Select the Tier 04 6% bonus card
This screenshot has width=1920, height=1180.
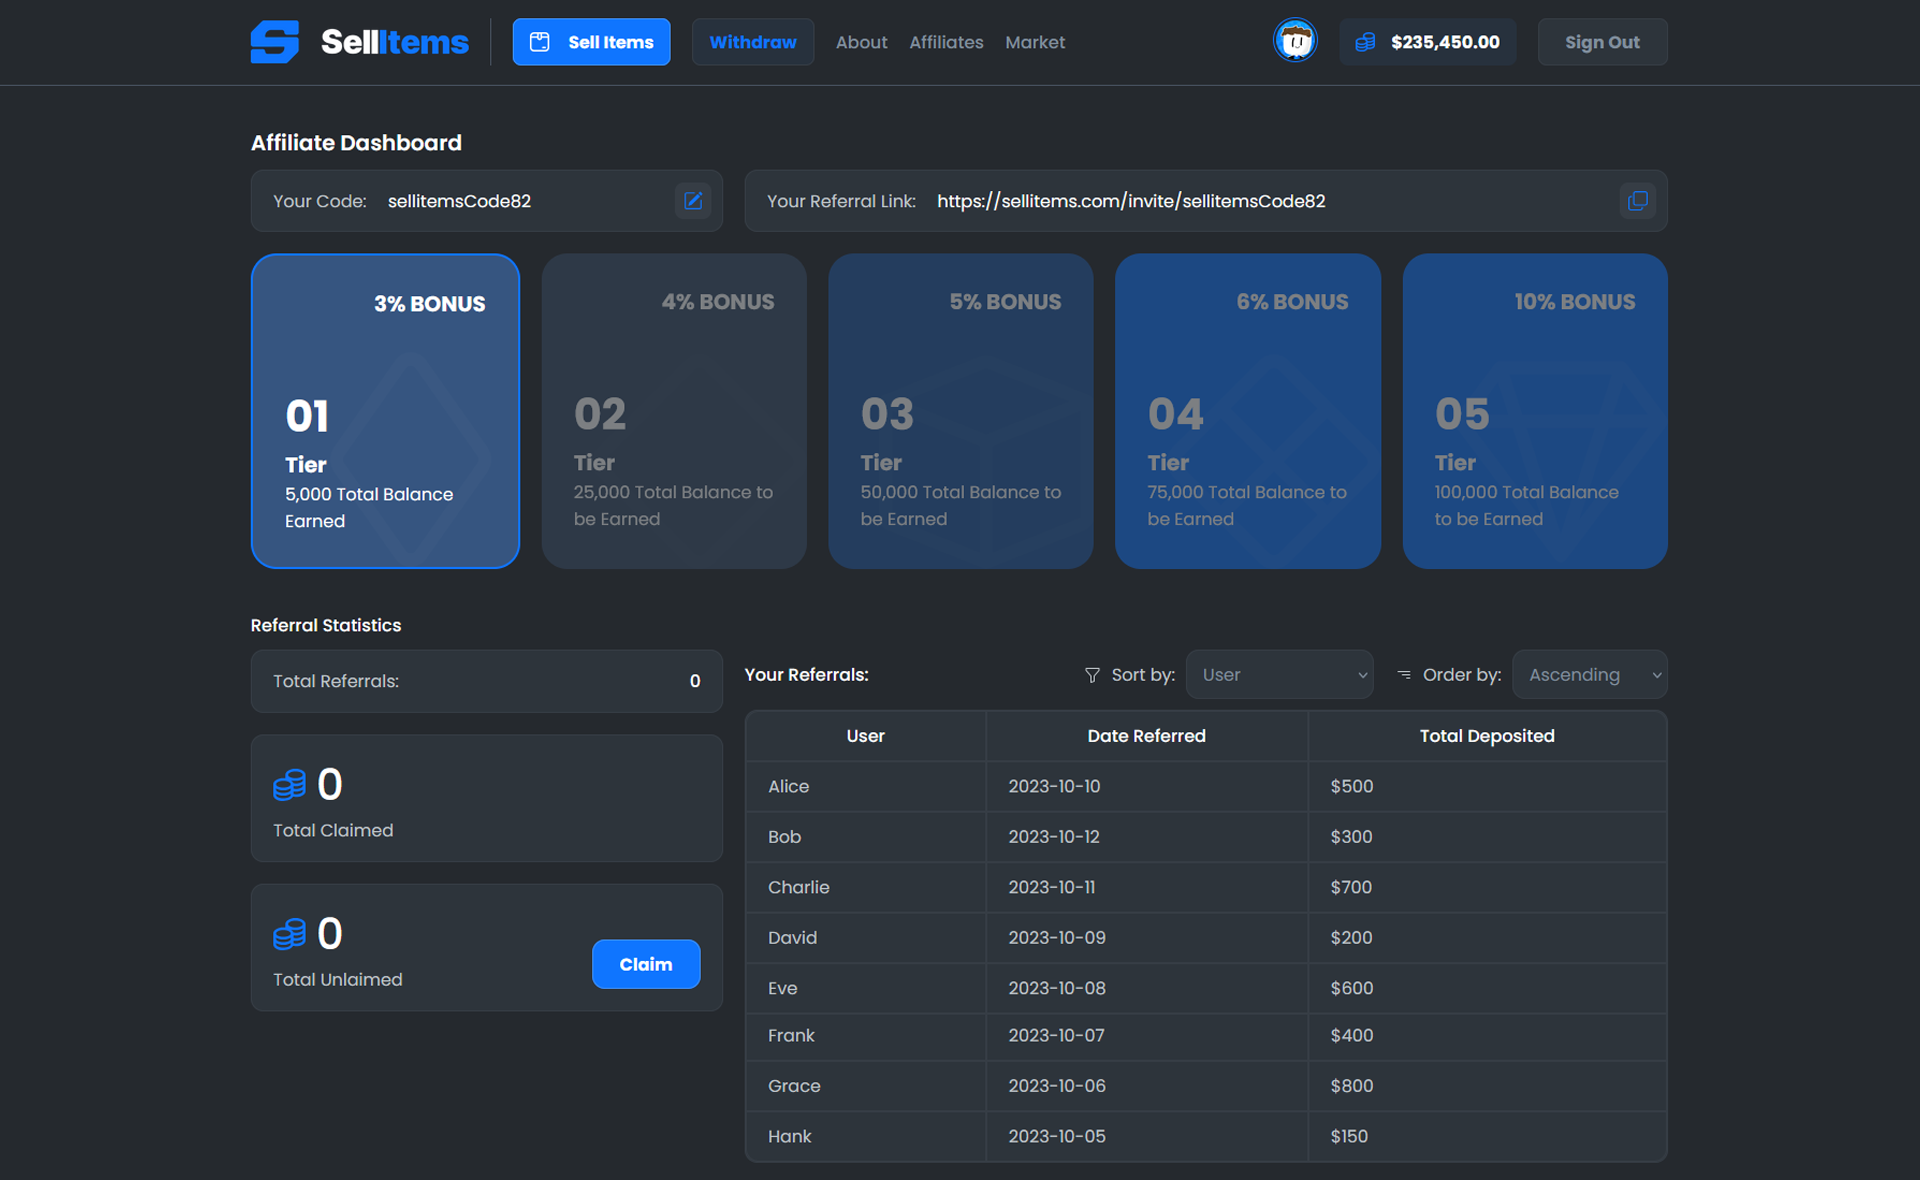pyautogui.click(x=1248, y=411)
